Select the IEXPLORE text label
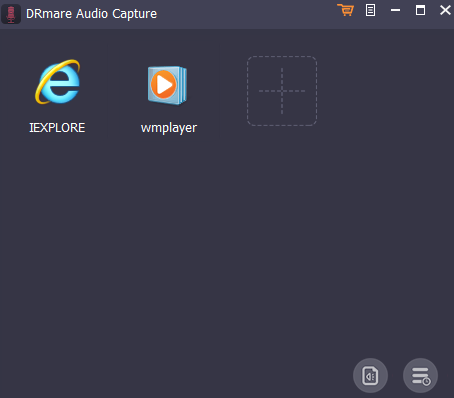 click(x=57, y=128)
